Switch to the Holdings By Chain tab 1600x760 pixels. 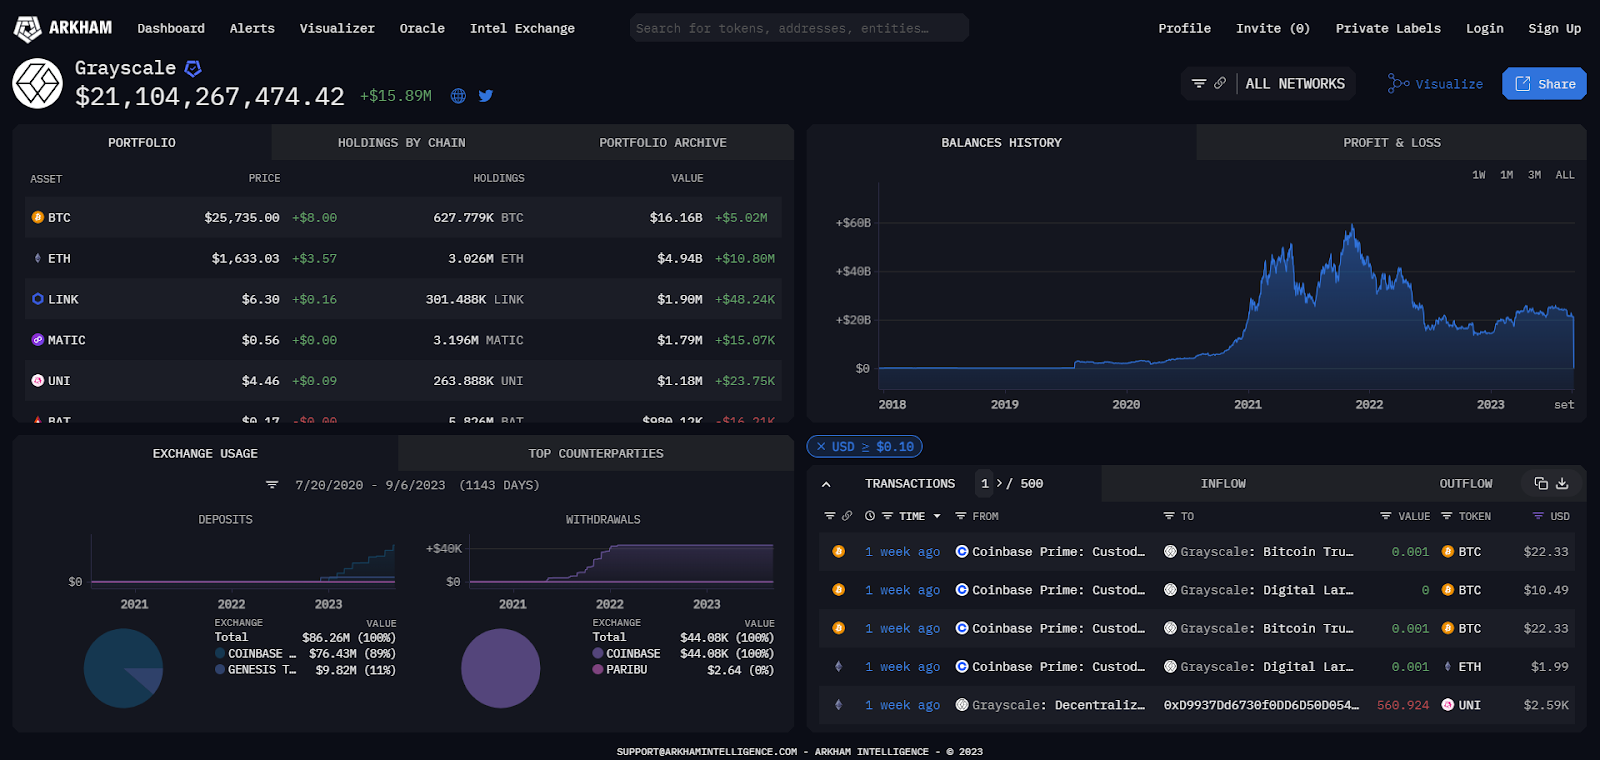[402, 143]
